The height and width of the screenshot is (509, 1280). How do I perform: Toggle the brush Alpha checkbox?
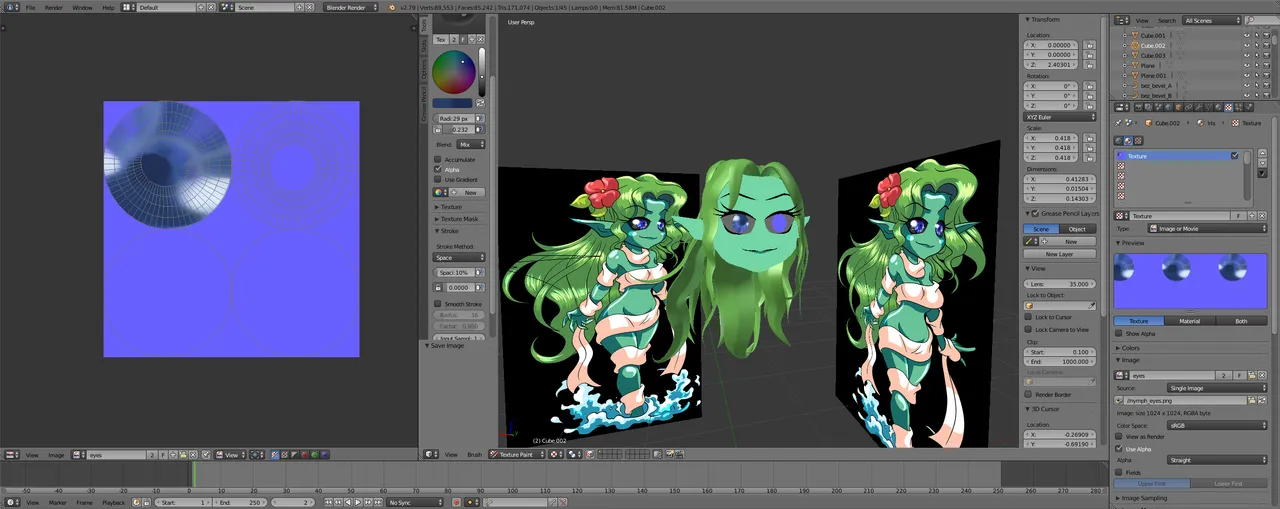pyautogui.click(x=438, y=170)
